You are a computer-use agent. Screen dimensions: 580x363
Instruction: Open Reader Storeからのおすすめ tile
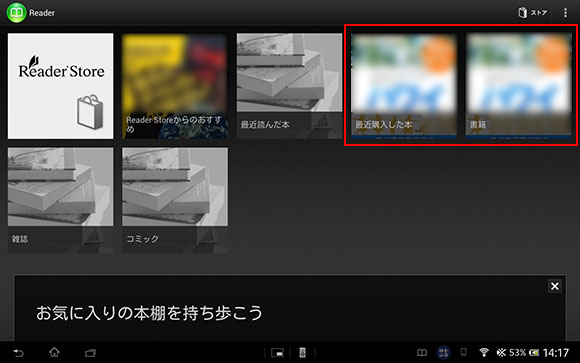click(x=175, y=86)
